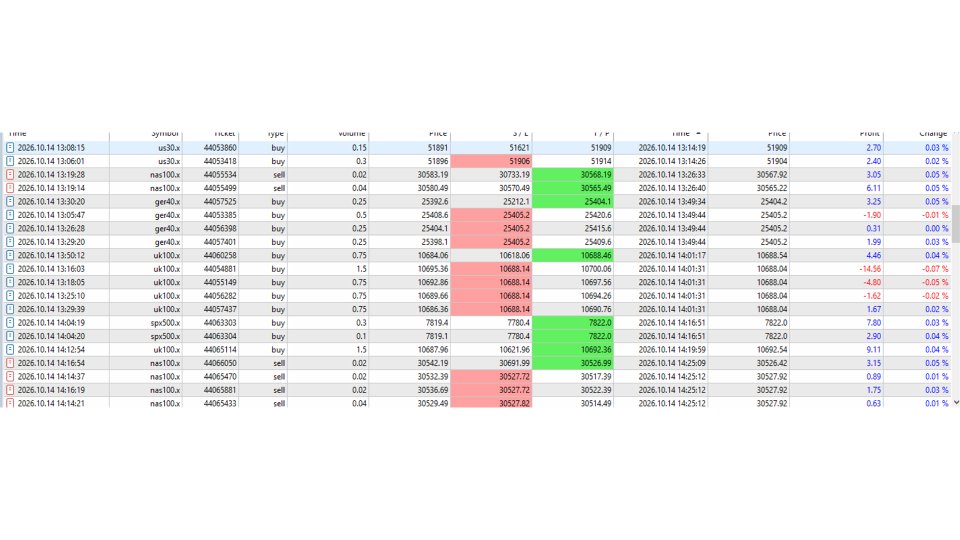Image resolution: width=960 pixels, height=540 pixels.
Task: Click the S/L value 30691.99
Action: pyautogui.click(x=514, y=363)
